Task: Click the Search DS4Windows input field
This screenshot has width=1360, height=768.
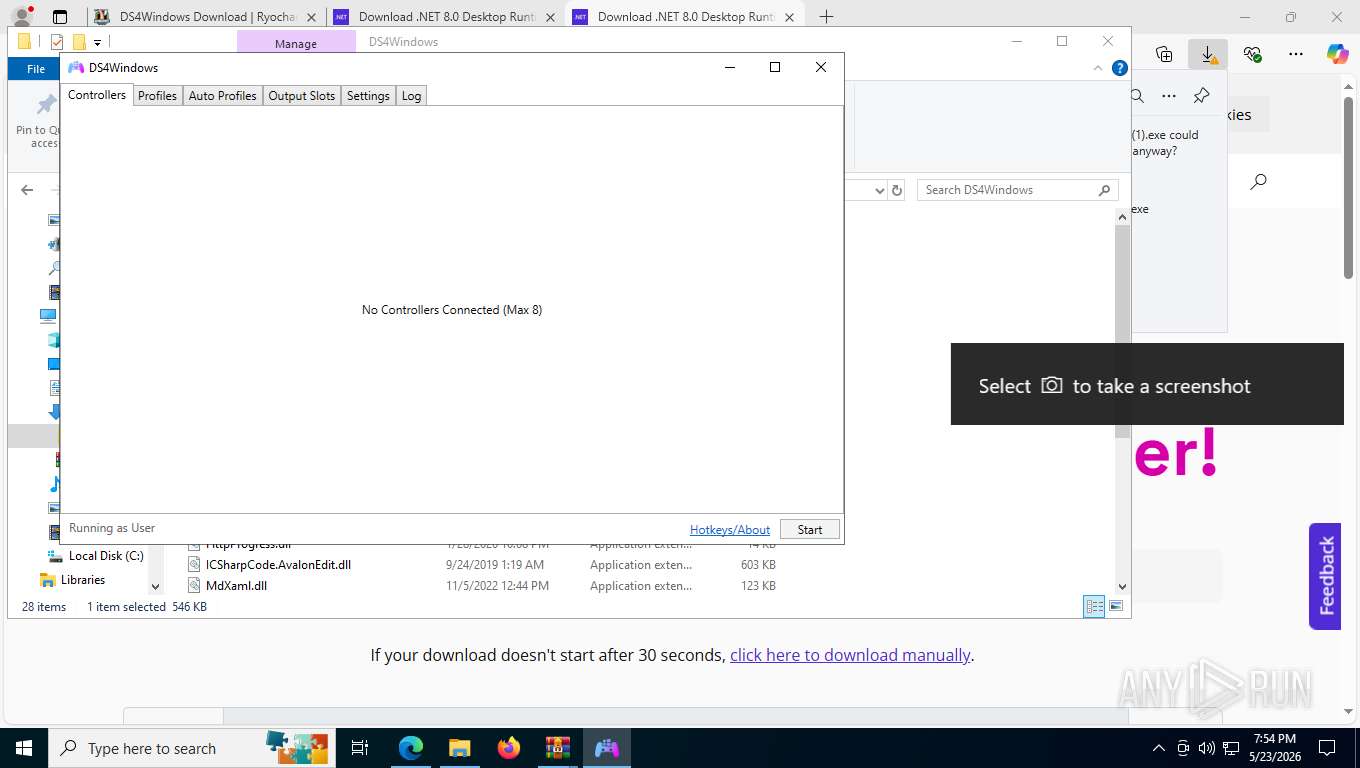Action: tap(1018, 190)
